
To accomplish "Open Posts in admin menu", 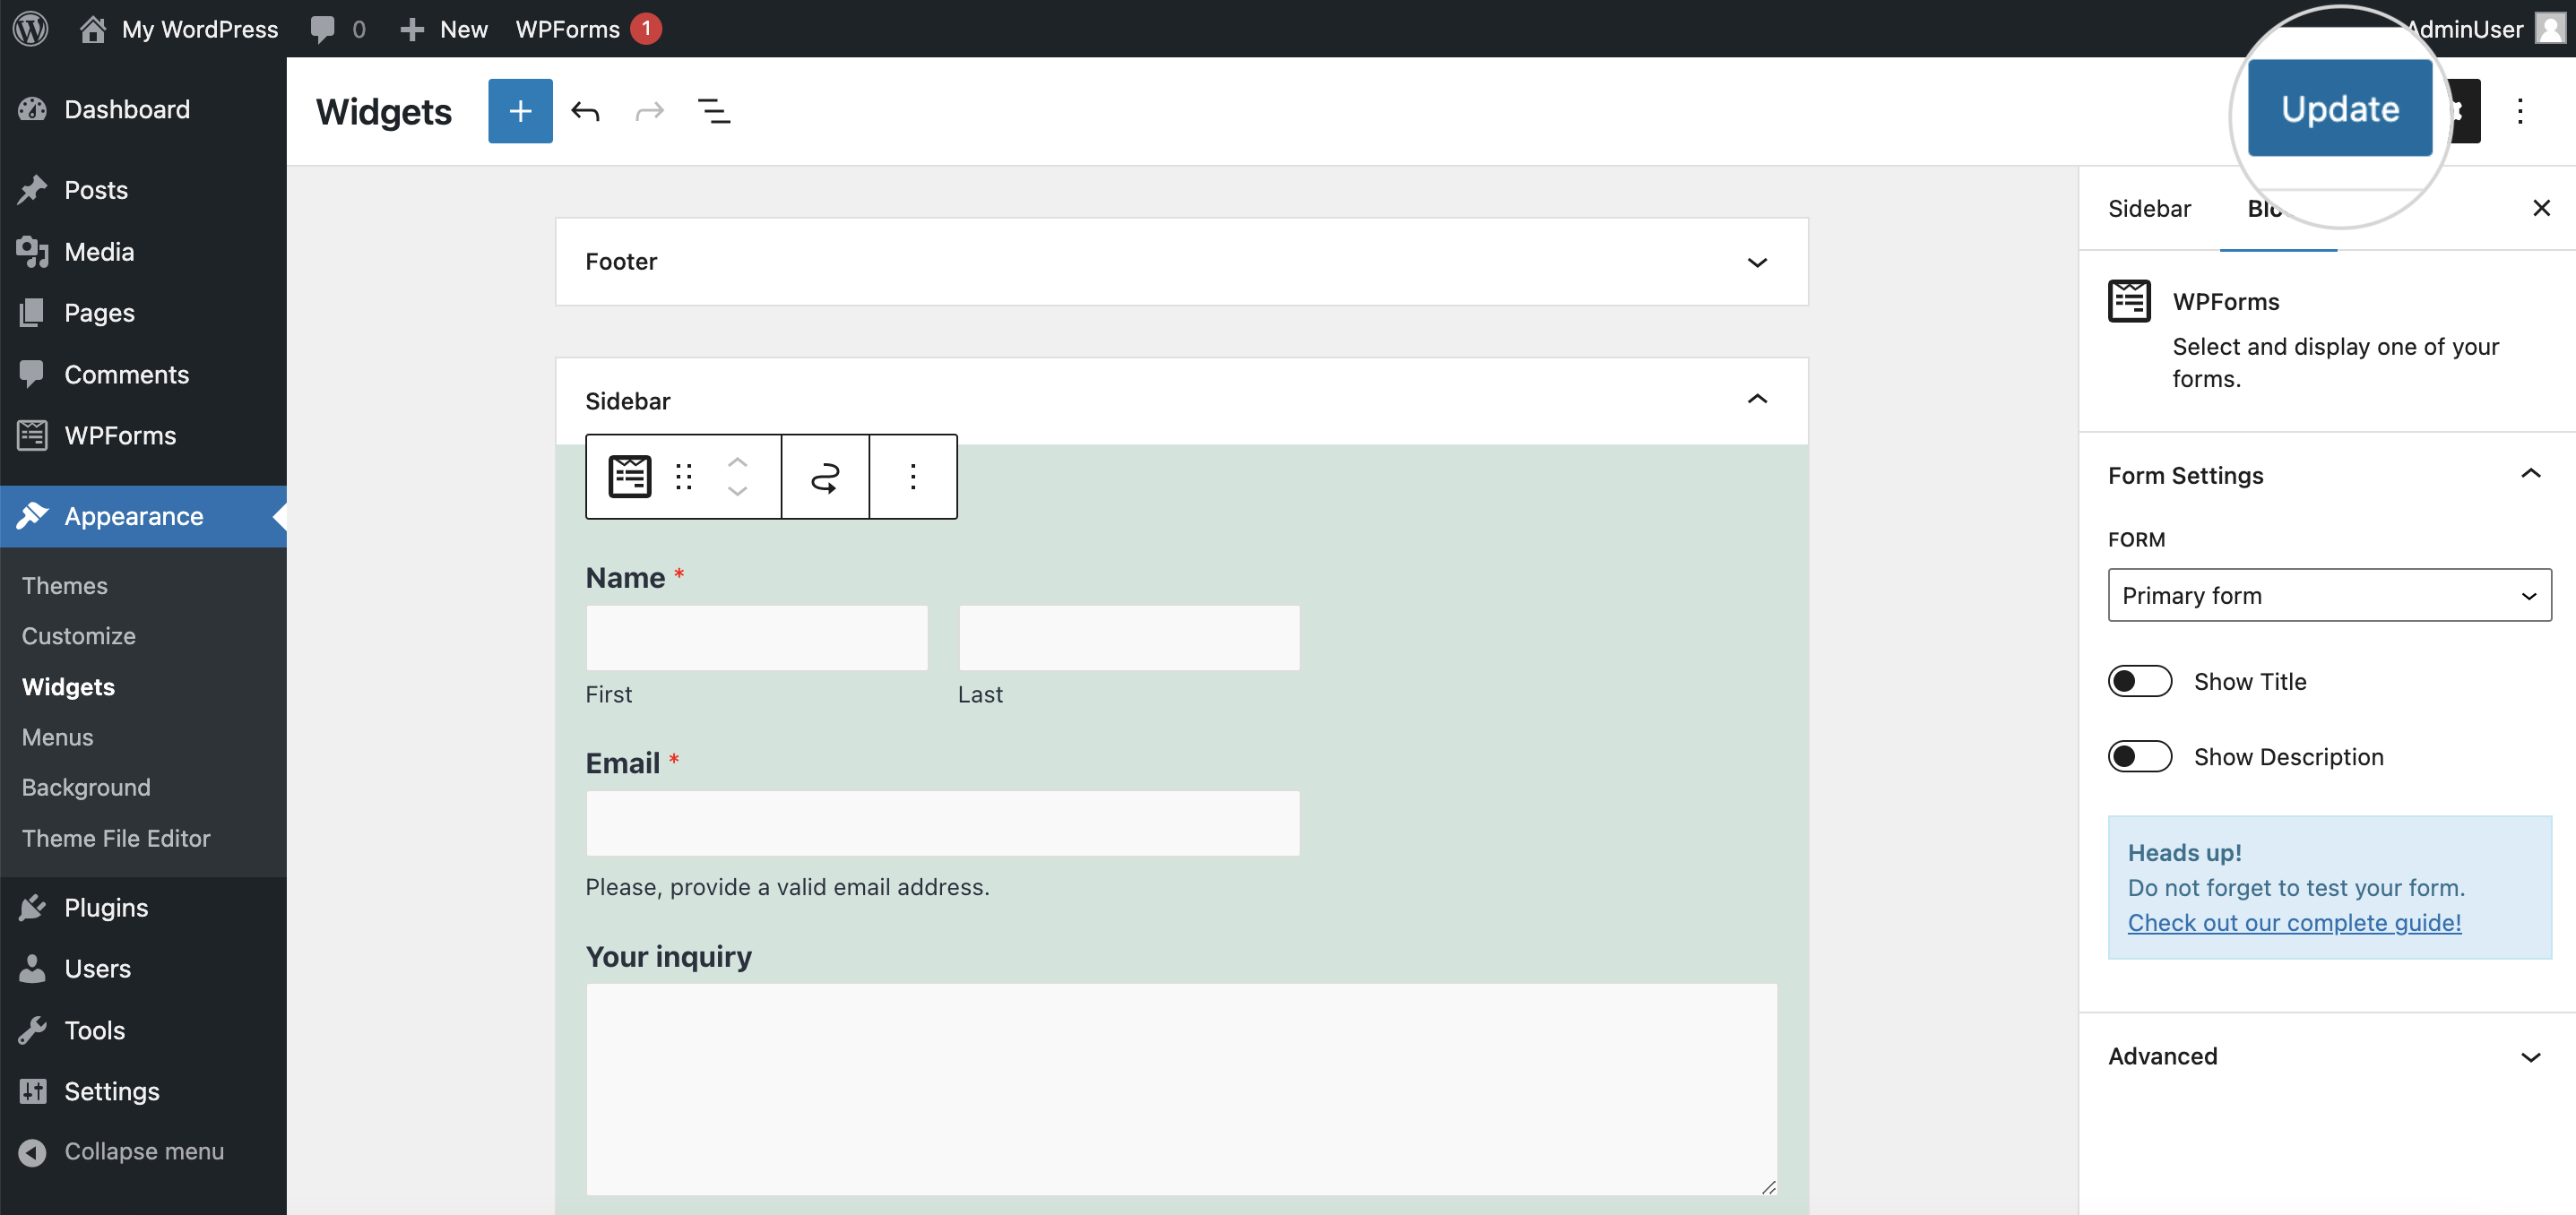I will coord(143,190).
